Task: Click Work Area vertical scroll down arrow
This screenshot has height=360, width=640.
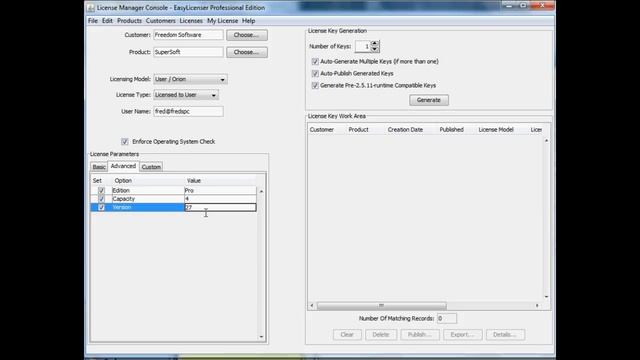Action: pos(547,297)
